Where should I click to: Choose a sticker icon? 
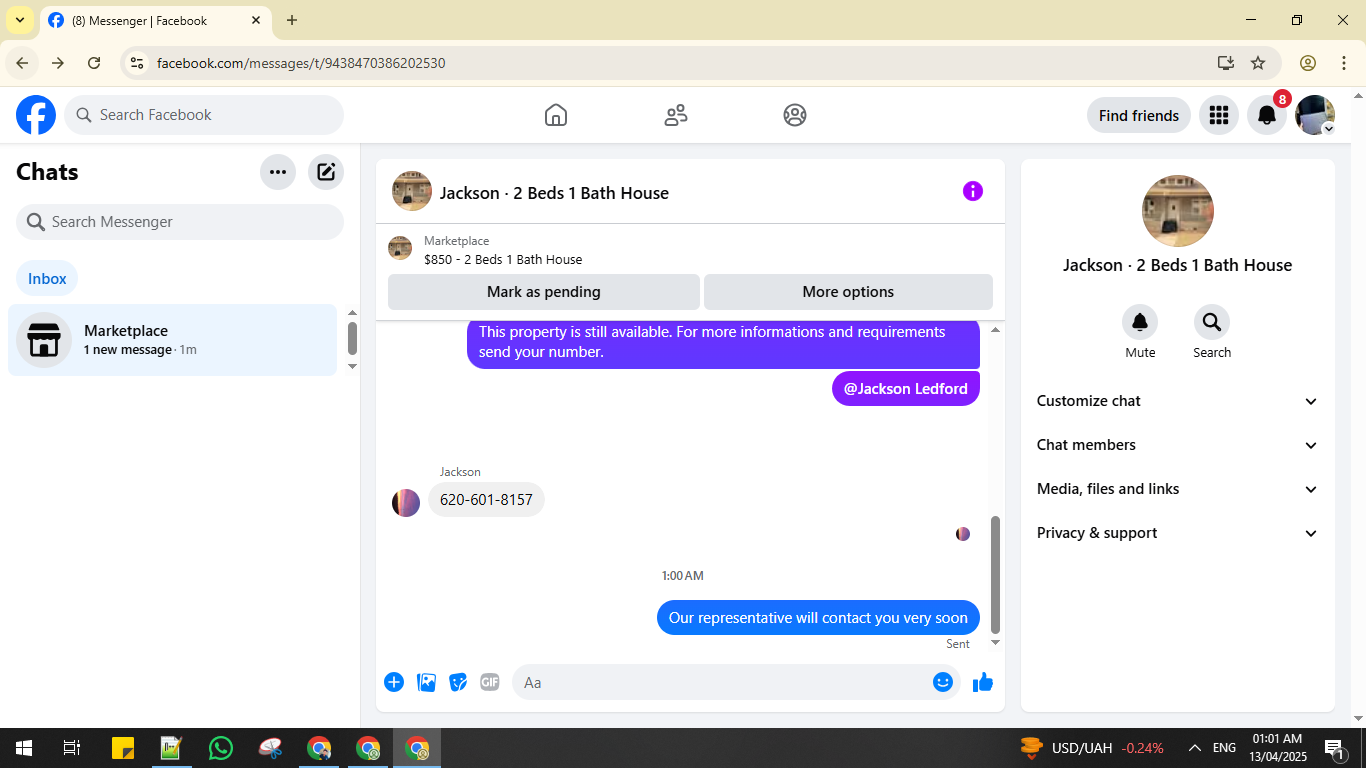click(x=458, y=682)
